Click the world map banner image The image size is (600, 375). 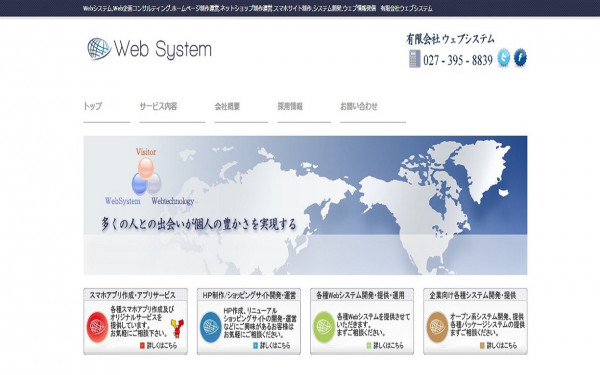click(305, 205)
